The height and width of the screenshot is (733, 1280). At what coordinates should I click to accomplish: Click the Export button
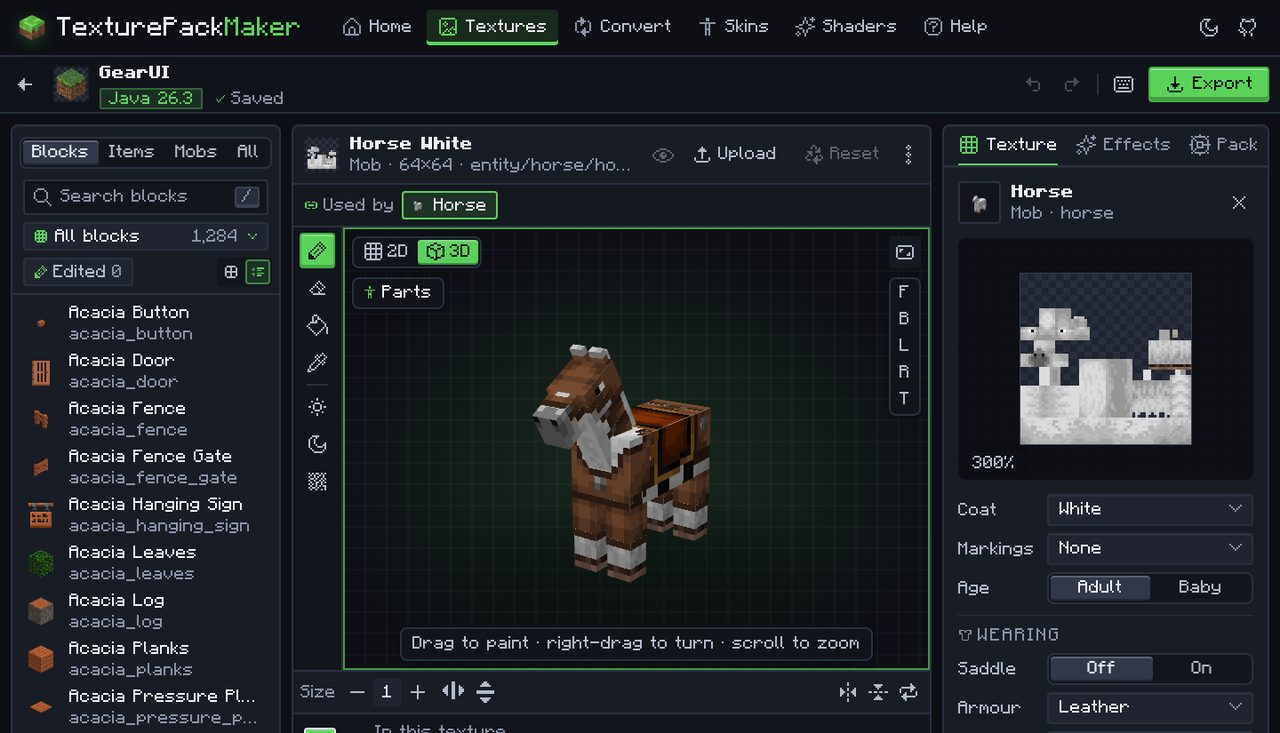coord(1208,84)
